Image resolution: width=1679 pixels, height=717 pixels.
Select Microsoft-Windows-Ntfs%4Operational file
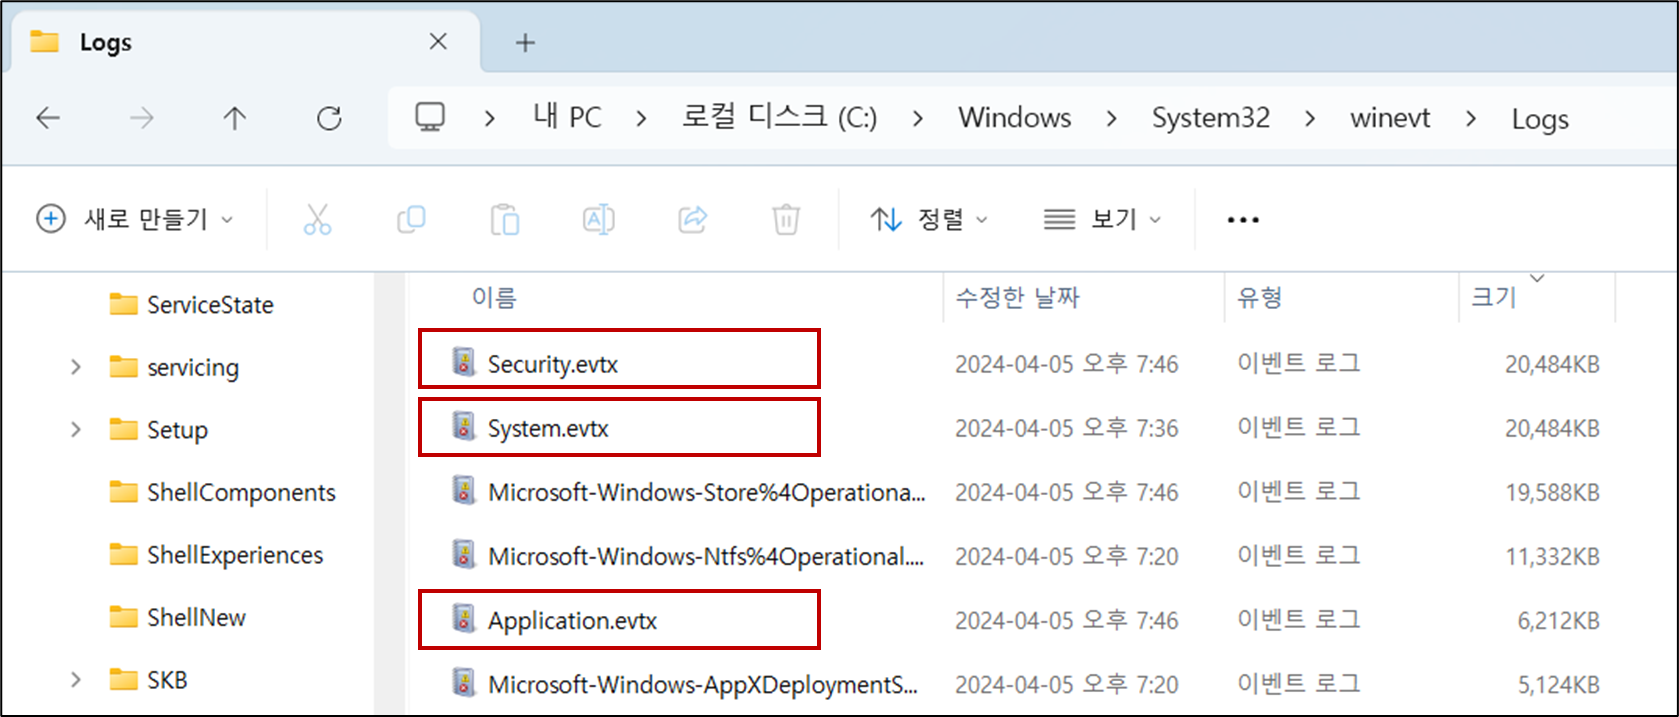click(x=706, y=556)
